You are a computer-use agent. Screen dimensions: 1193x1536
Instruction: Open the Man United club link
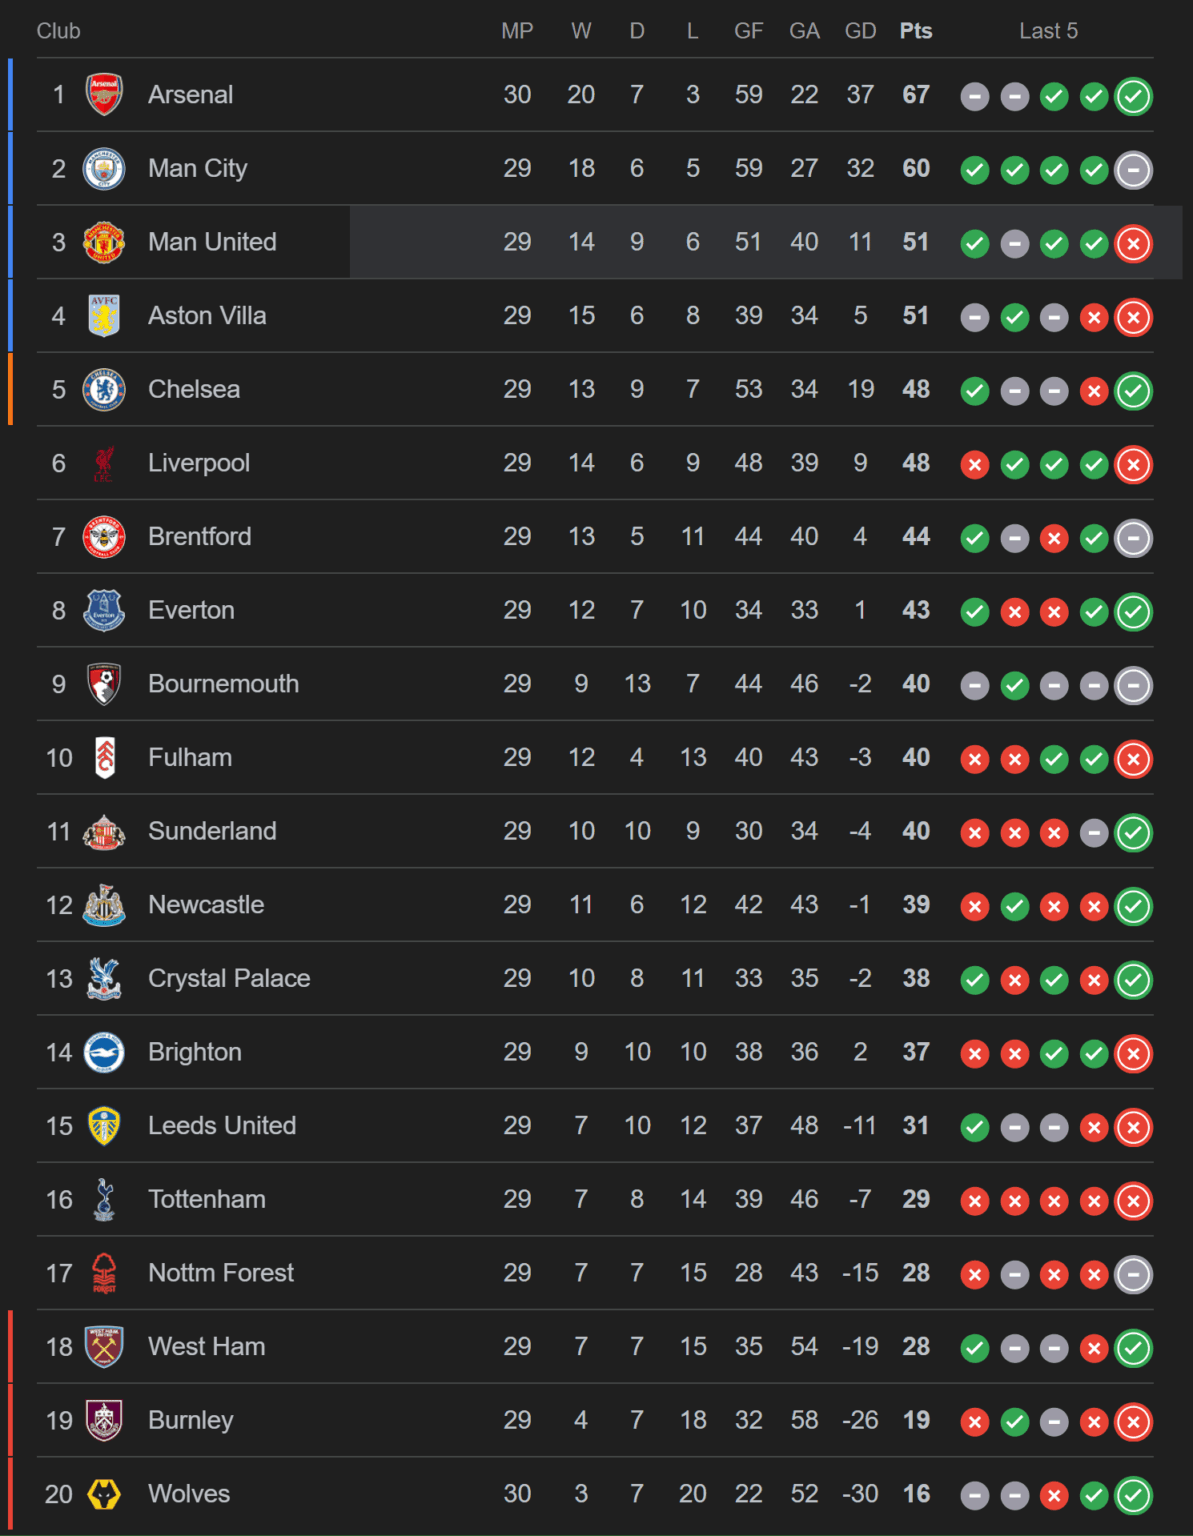[x=210, y=242]
